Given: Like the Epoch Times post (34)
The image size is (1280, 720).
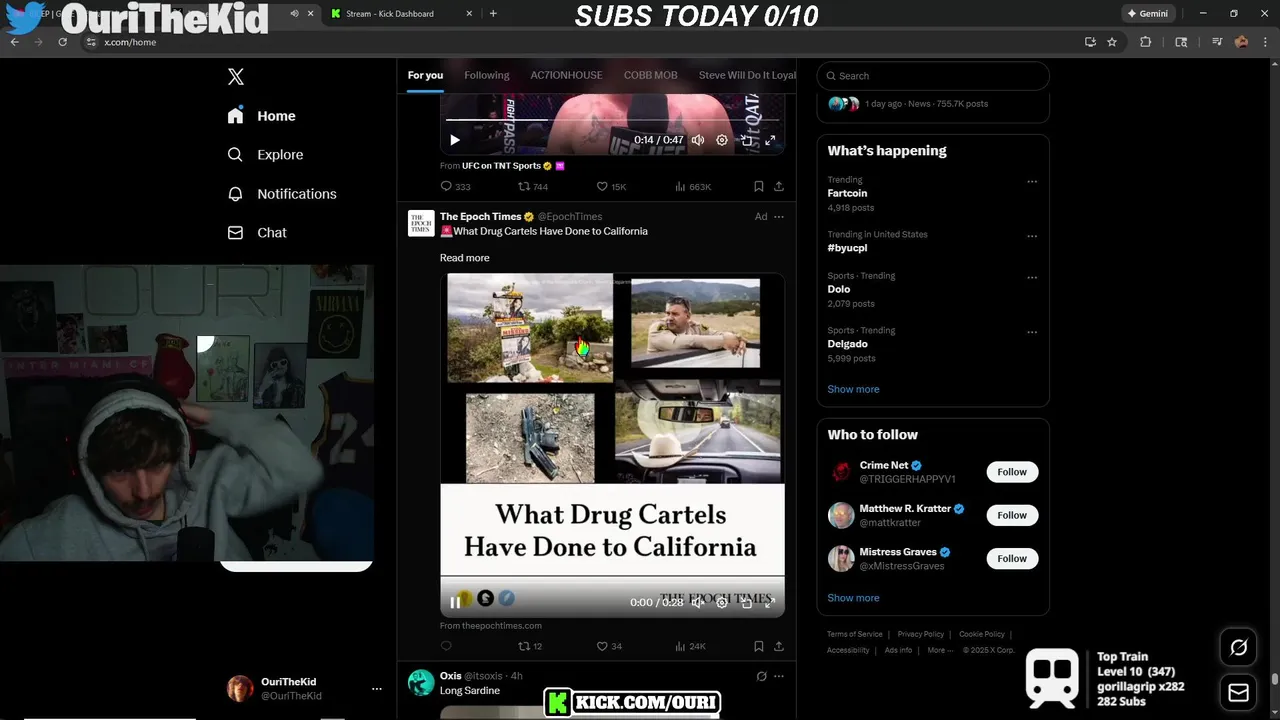Looking at the screenshot, I should tap(609, 647).
